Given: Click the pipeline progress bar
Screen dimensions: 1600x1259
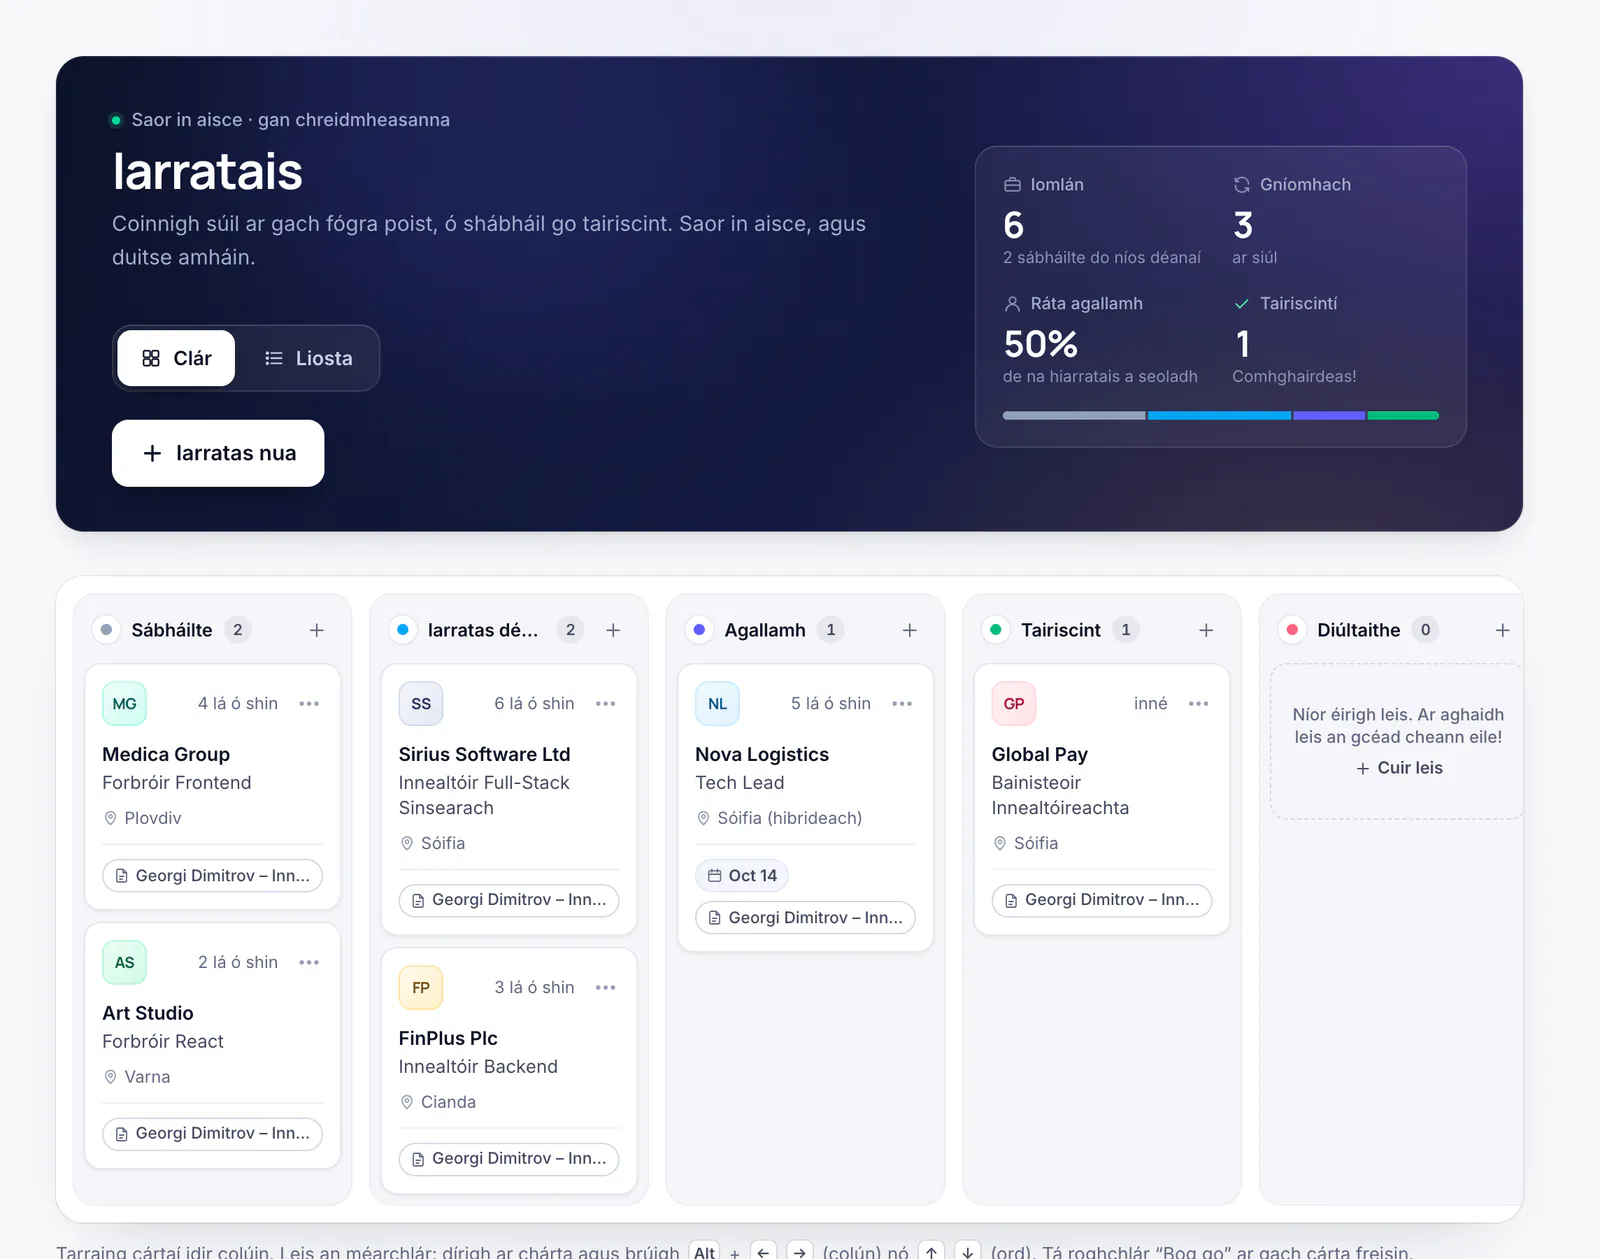Looking at the screenshot, I should pos(1221,415).
